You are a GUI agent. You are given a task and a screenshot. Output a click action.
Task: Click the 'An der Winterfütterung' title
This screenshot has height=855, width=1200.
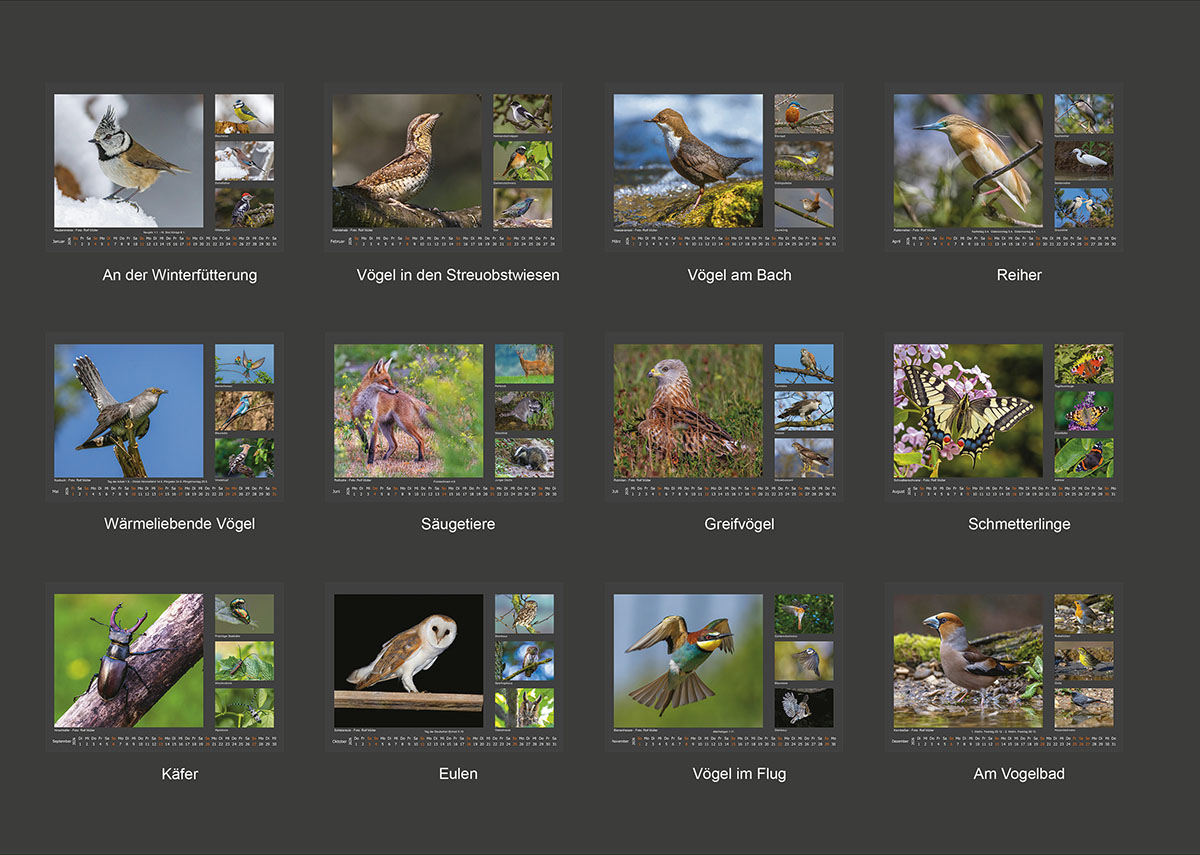tap(179, 275)
